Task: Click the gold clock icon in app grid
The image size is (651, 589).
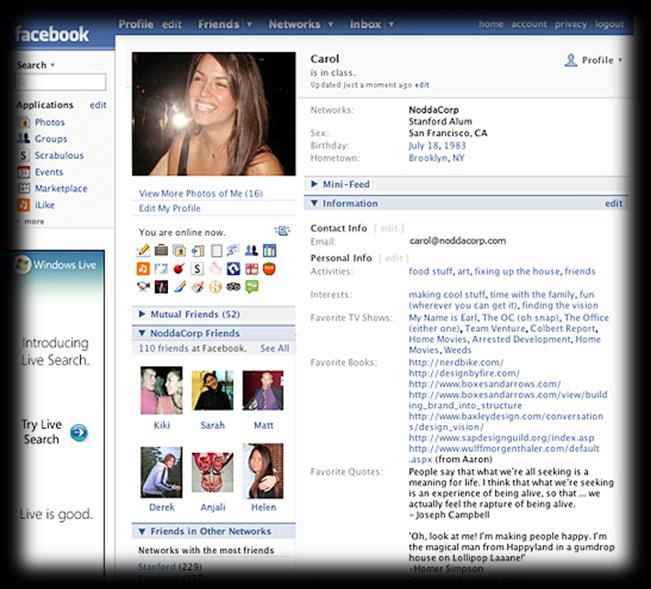Action: pyautogui.click(x=215, y=286)
